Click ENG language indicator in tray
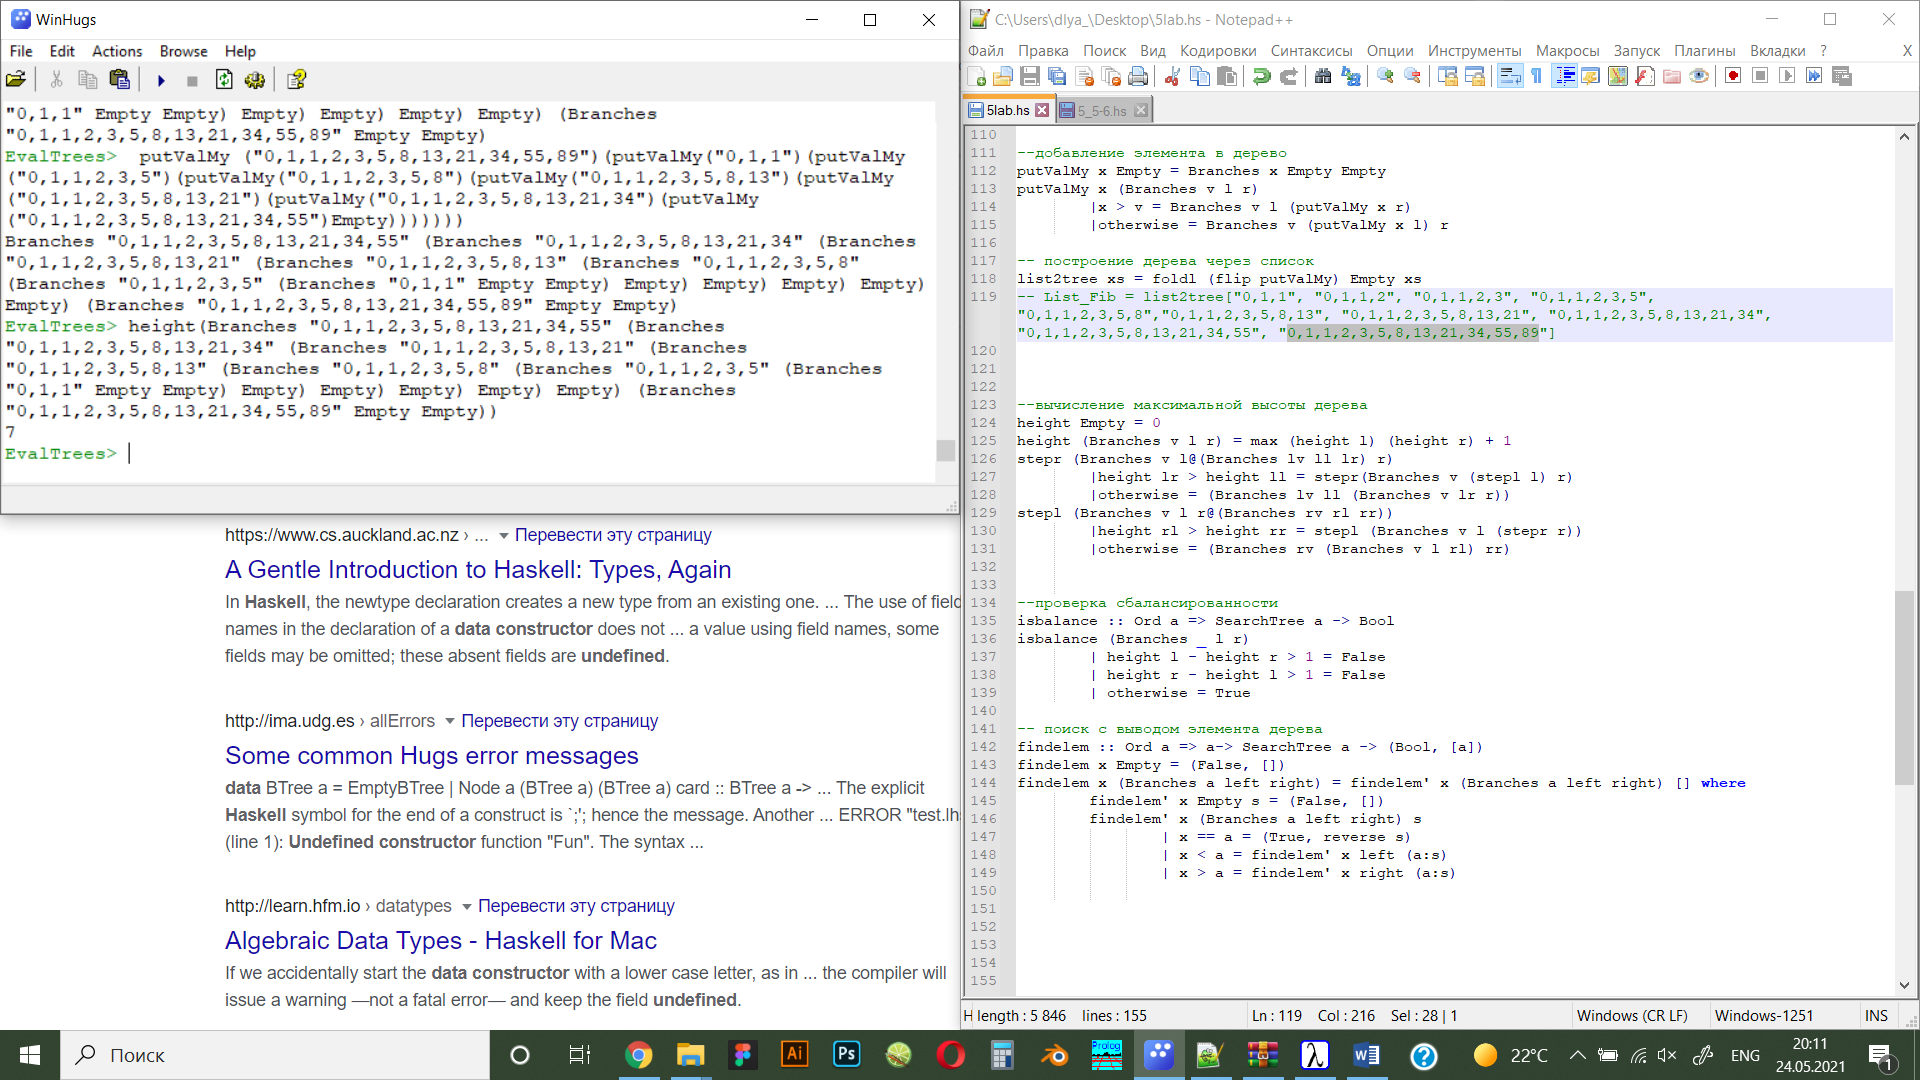 coord(1745,1055)
